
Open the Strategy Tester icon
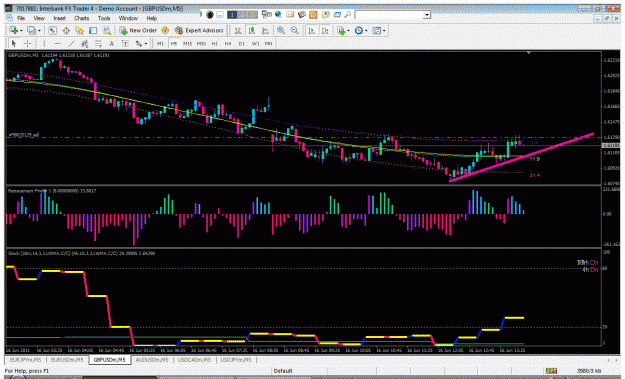coord(106,30)
